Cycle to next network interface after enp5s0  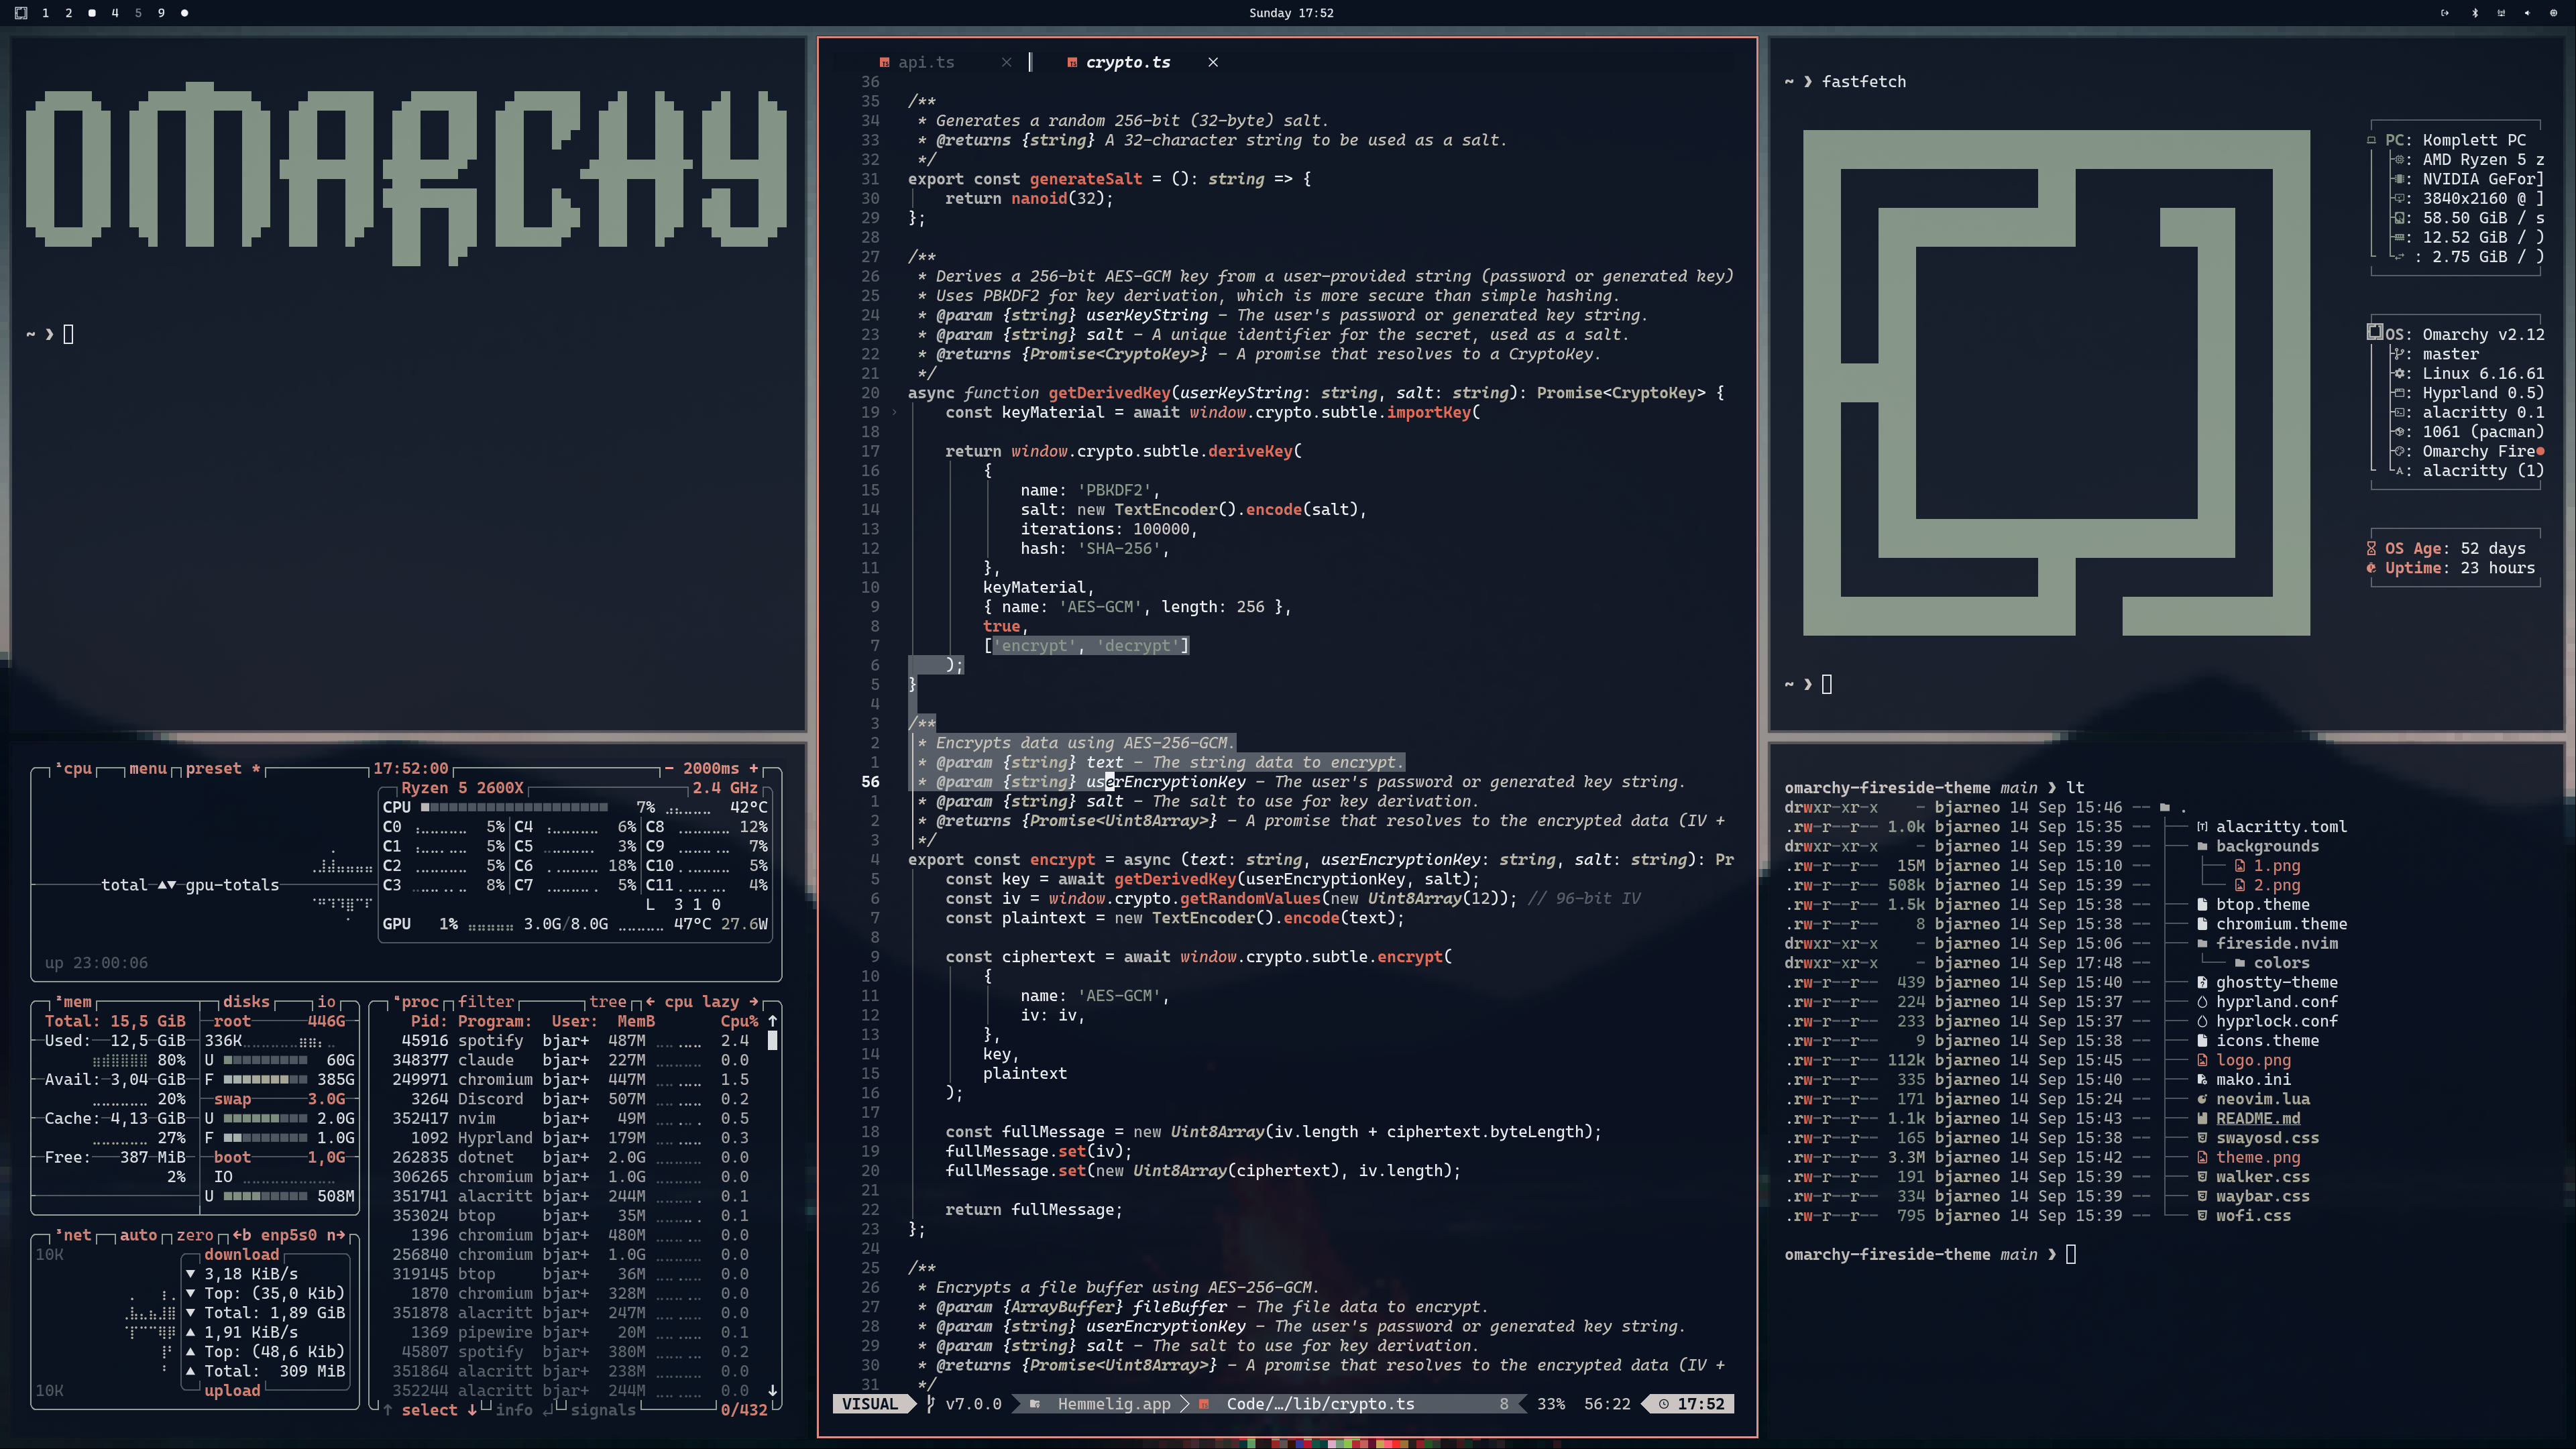[336, 1235]
